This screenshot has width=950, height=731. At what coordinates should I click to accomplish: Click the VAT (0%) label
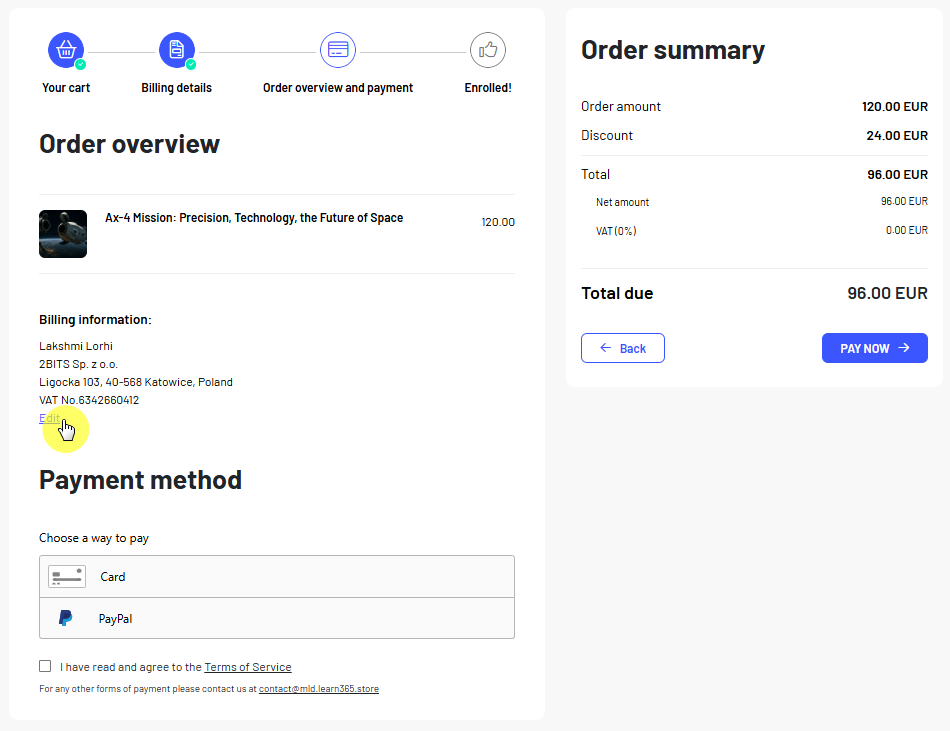[616, 231]
